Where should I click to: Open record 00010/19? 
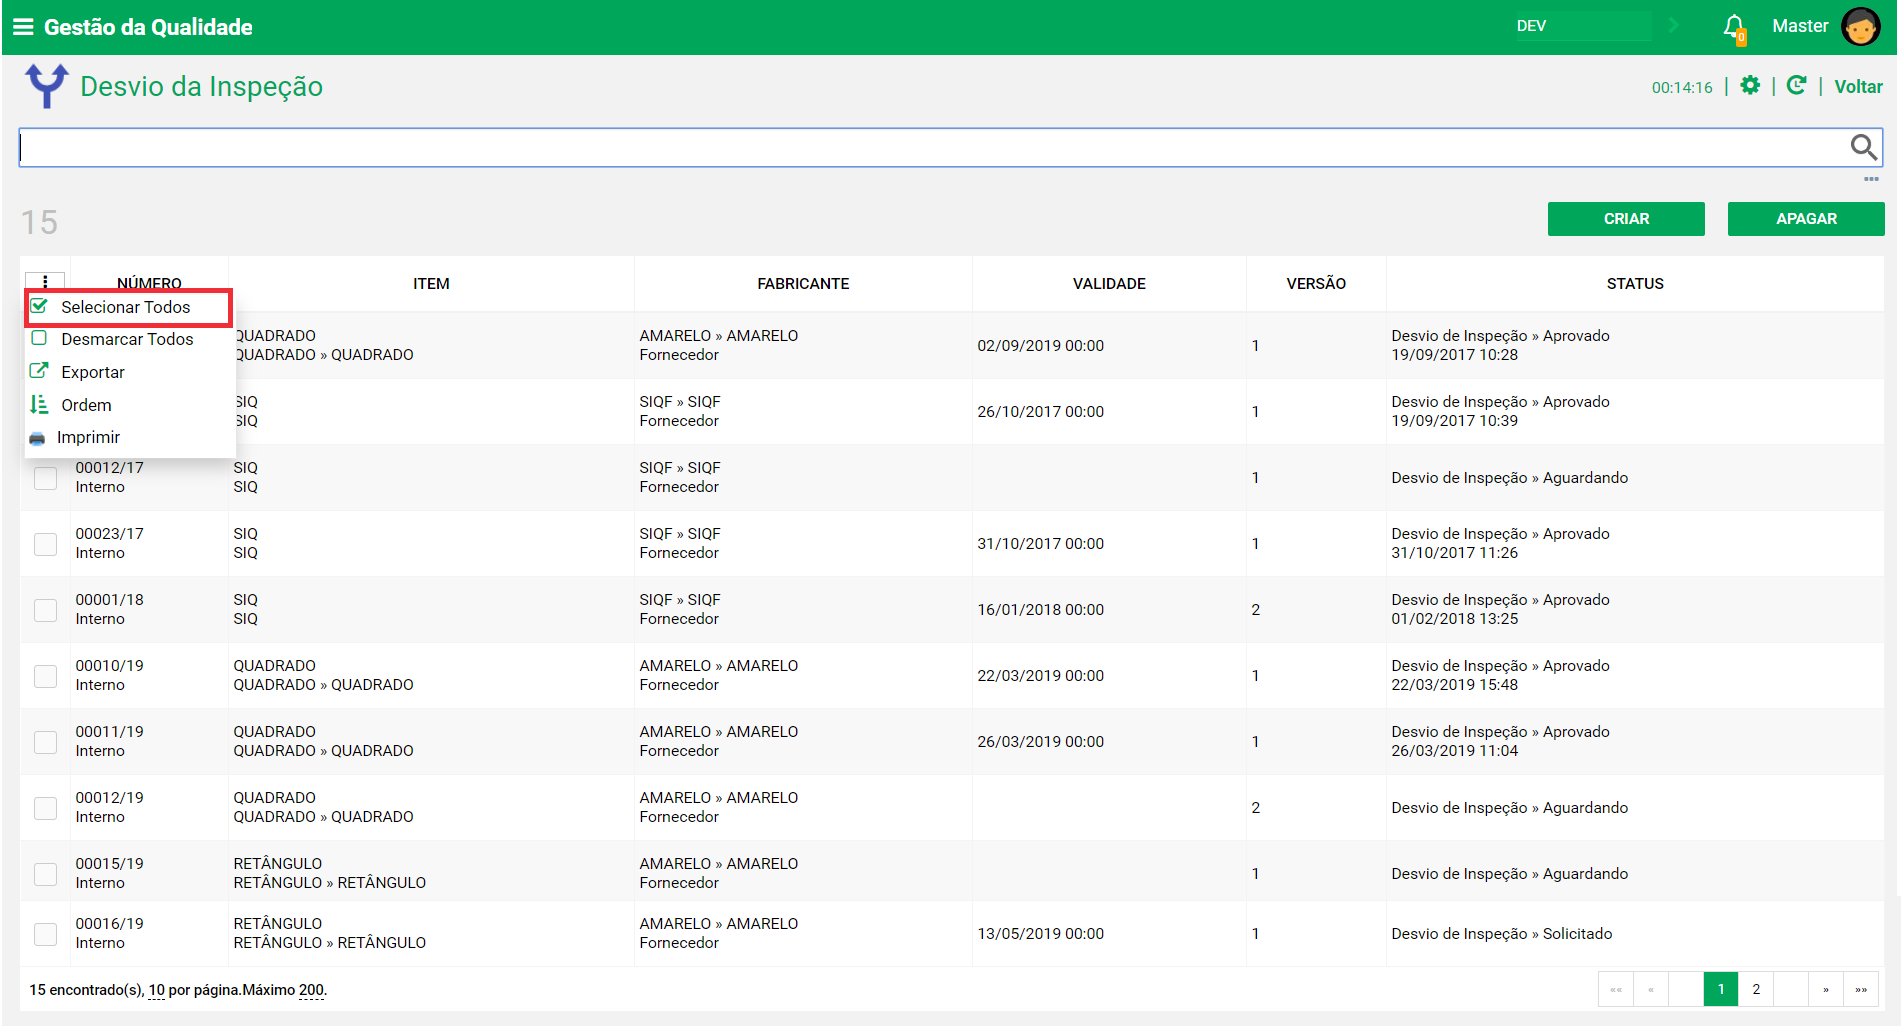coord(109,666)
